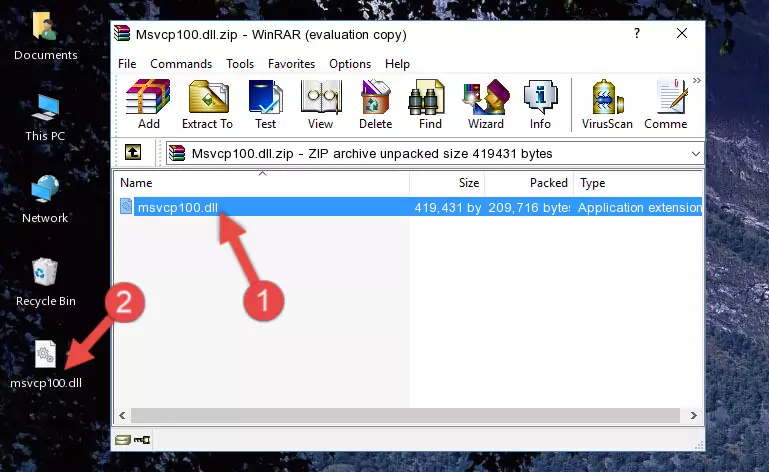
Task: Click the Add toolbar icon
Action: coord(148,104)
